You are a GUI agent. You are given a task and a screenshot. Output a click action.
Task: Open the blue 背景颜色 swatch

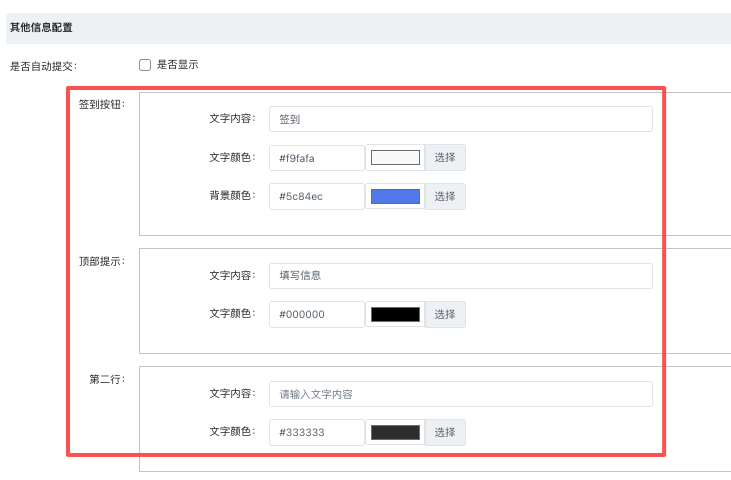click(395, 197)
